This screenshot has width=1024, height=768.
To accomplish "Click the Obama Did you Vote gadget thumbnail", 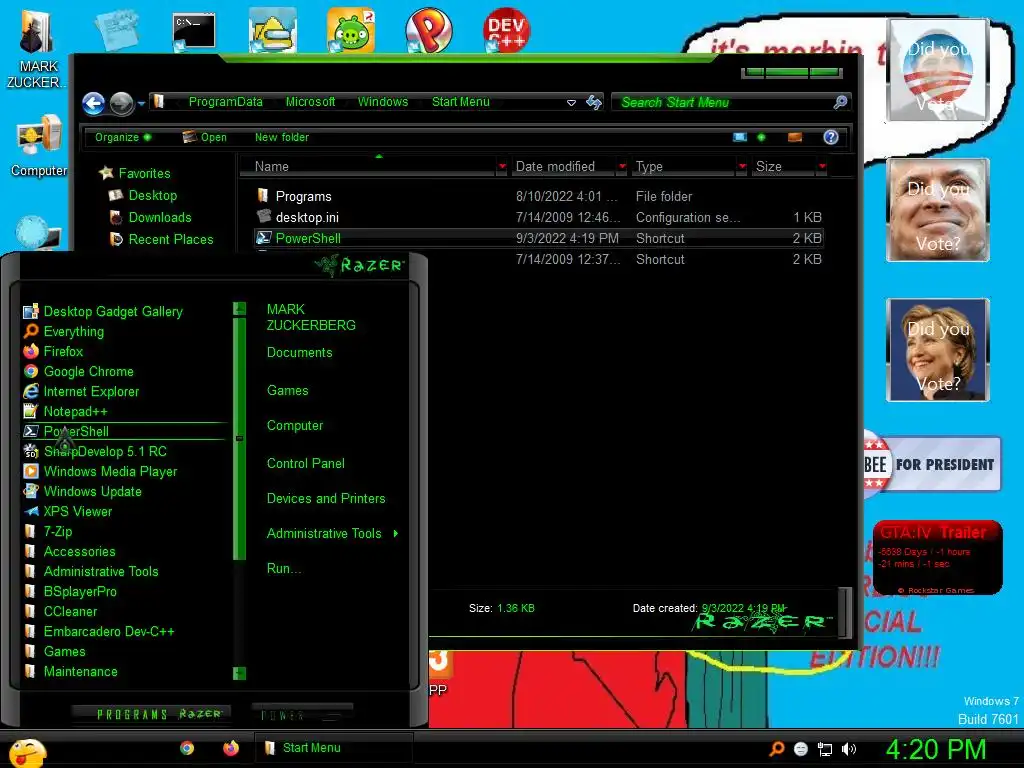I will pos(938,70).
